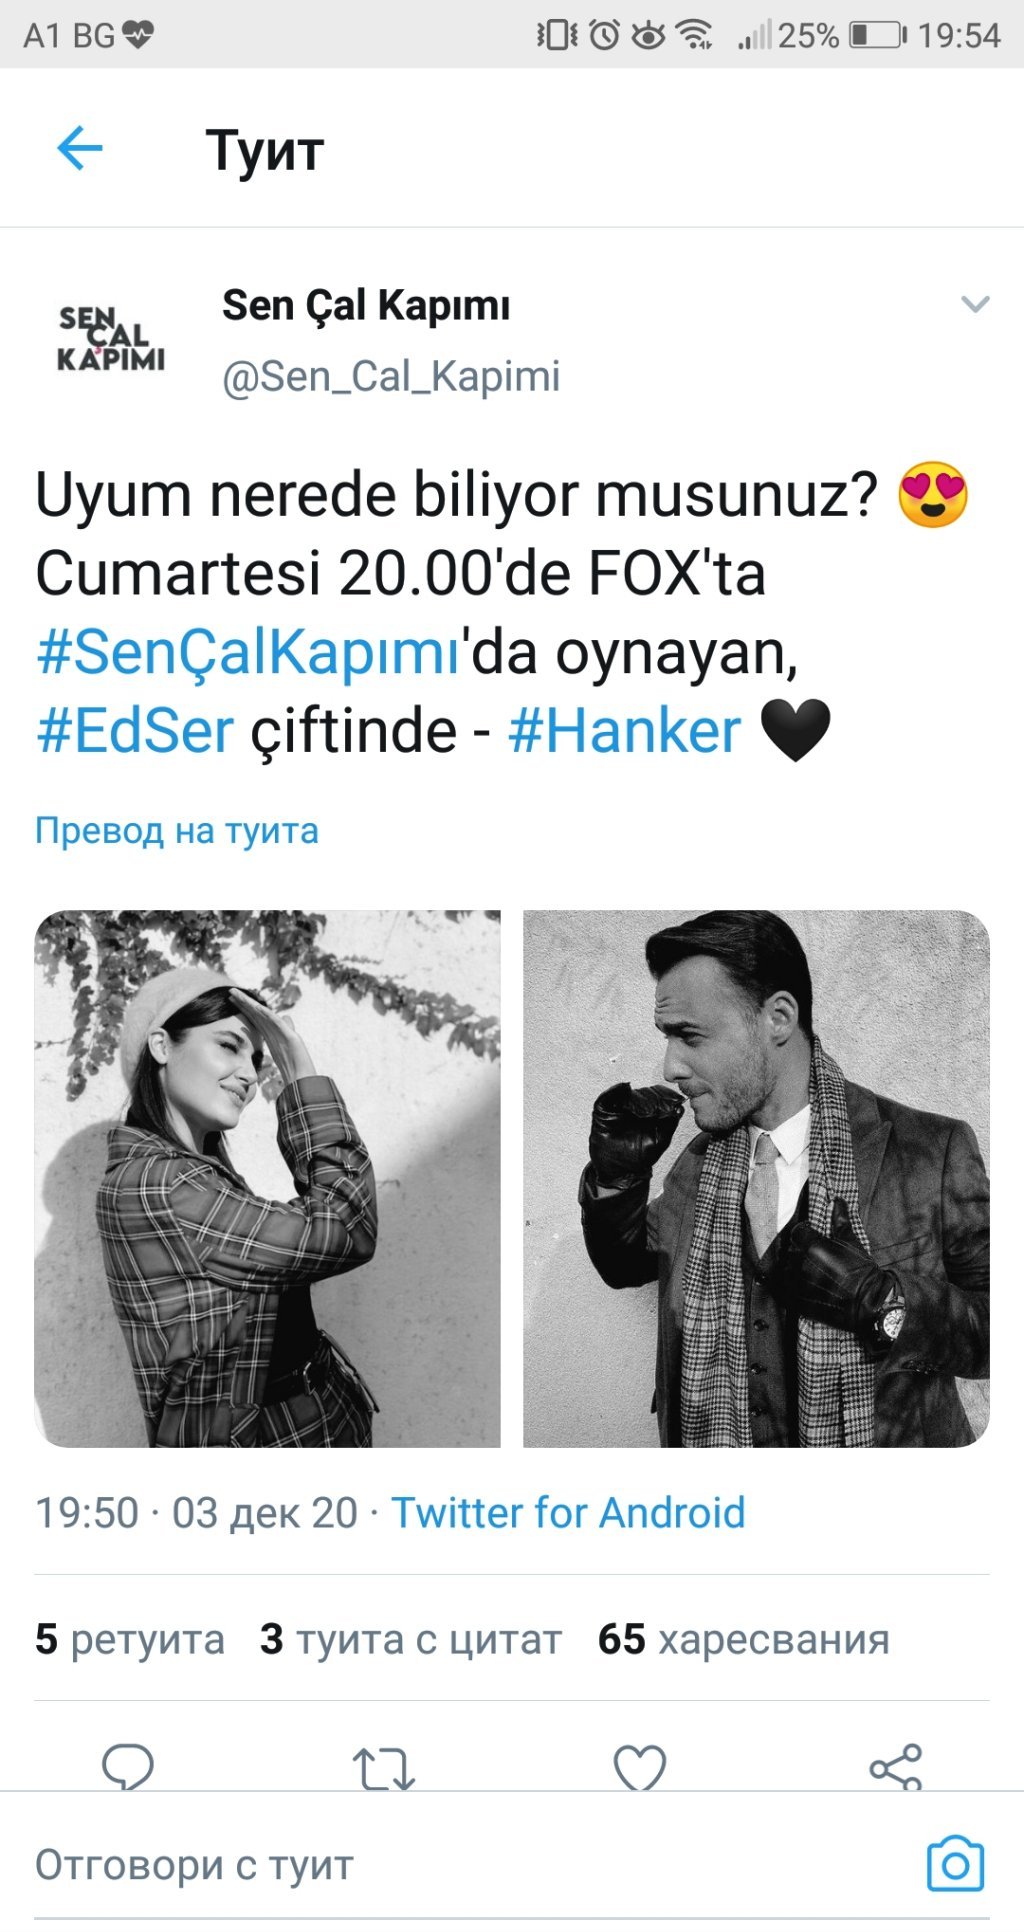The height and width of the screenshot is (1932, 1024).
Task: Click the #EdSer hashtag
Action: [x=135, y=731]
